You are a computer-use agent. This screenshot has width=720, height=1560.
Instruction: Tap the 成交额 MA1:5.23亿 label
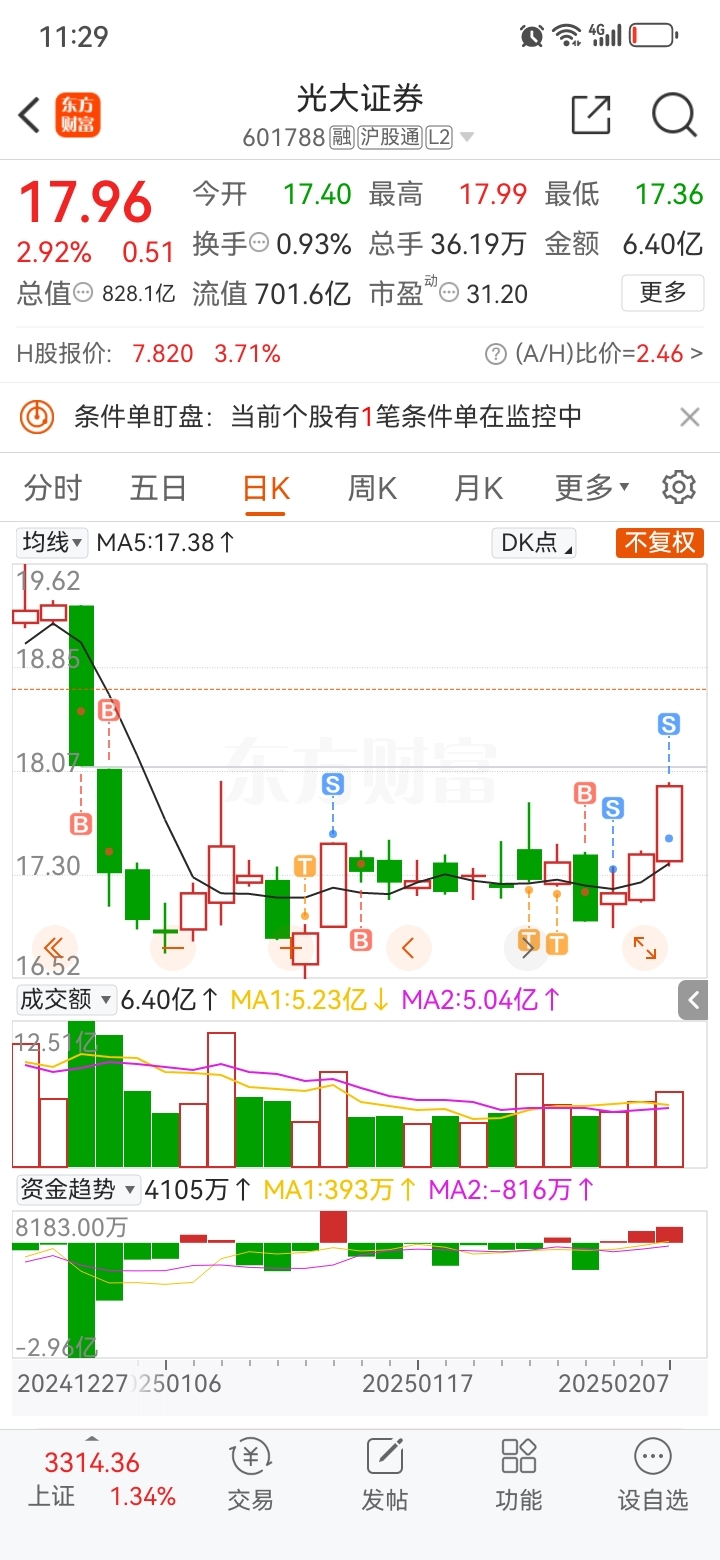310,998
